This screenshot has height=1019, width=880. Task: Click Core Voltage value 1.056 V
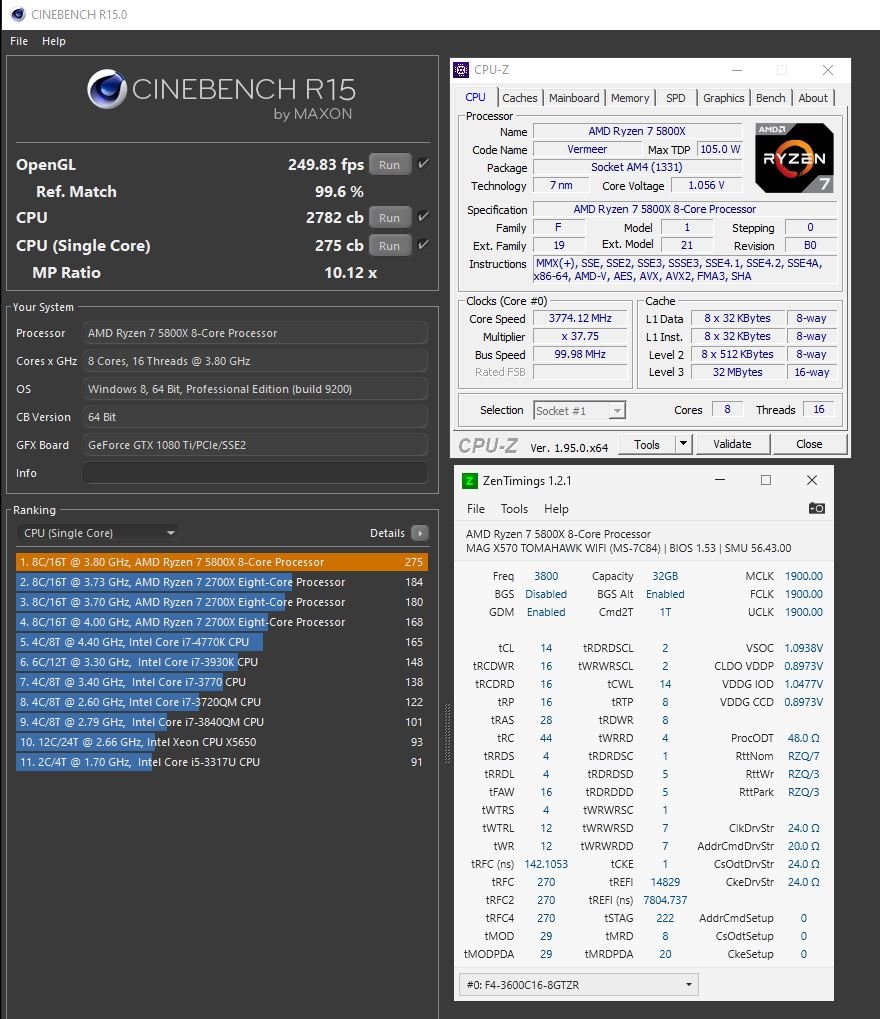pyautogui.click(x=706, y=185)
